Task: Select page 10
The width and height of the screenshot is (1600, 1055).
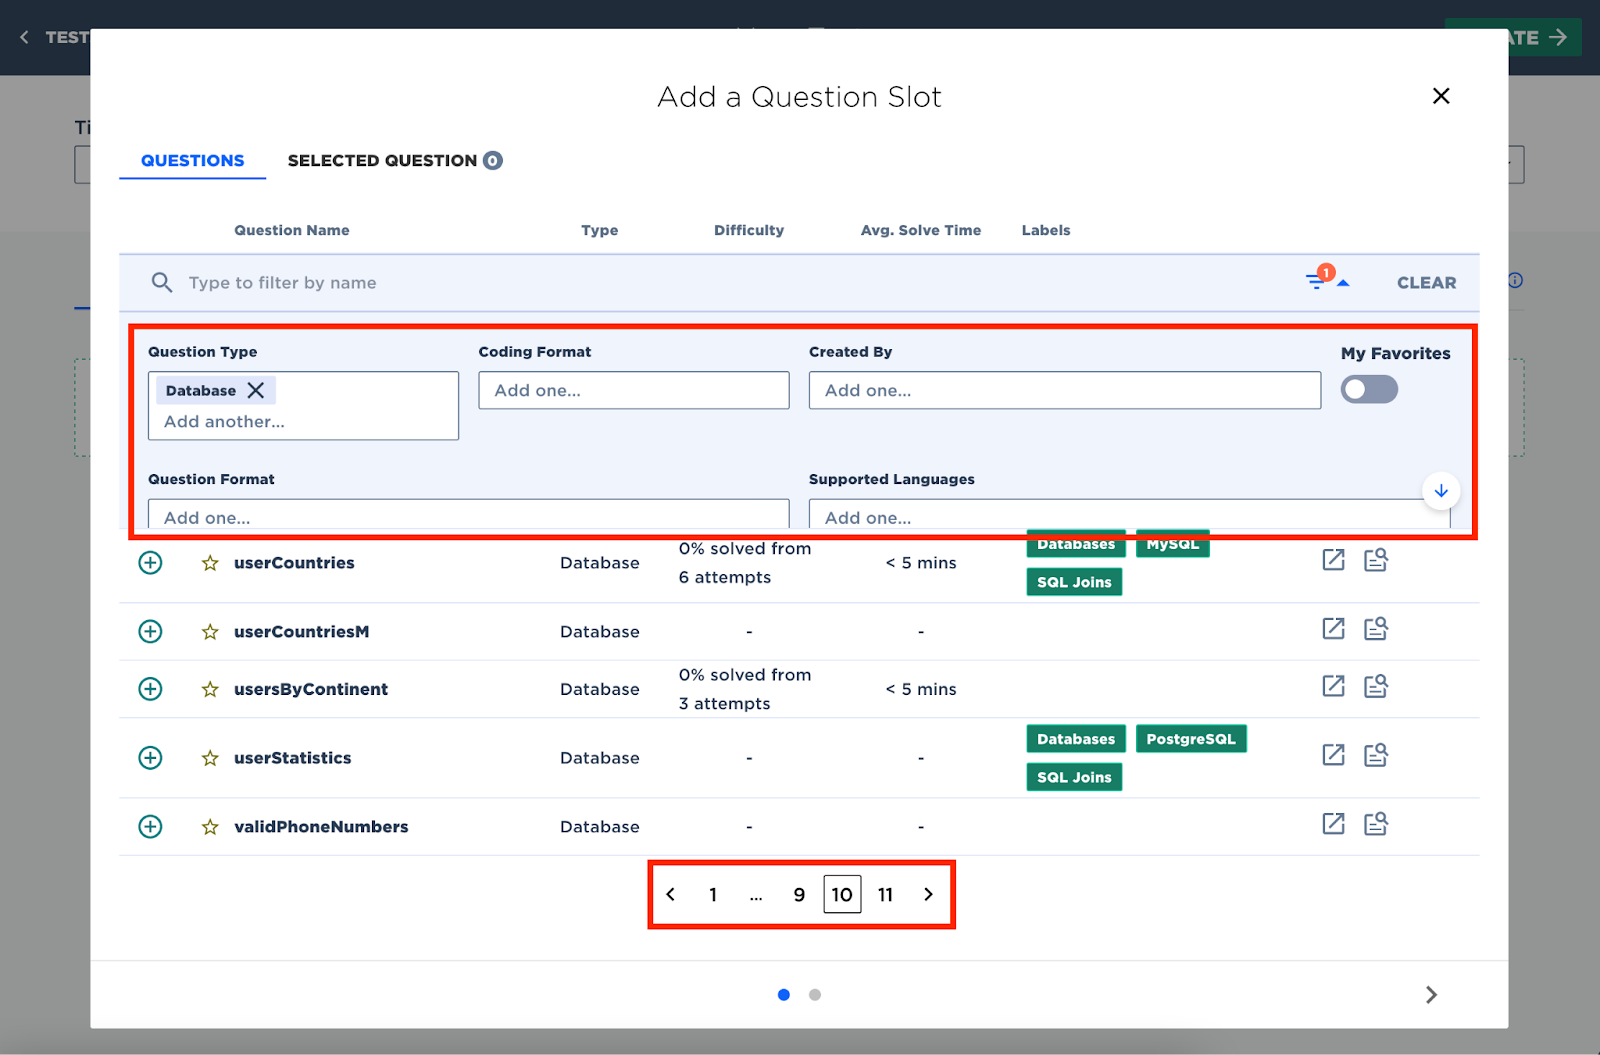Action: click(842, 894)
